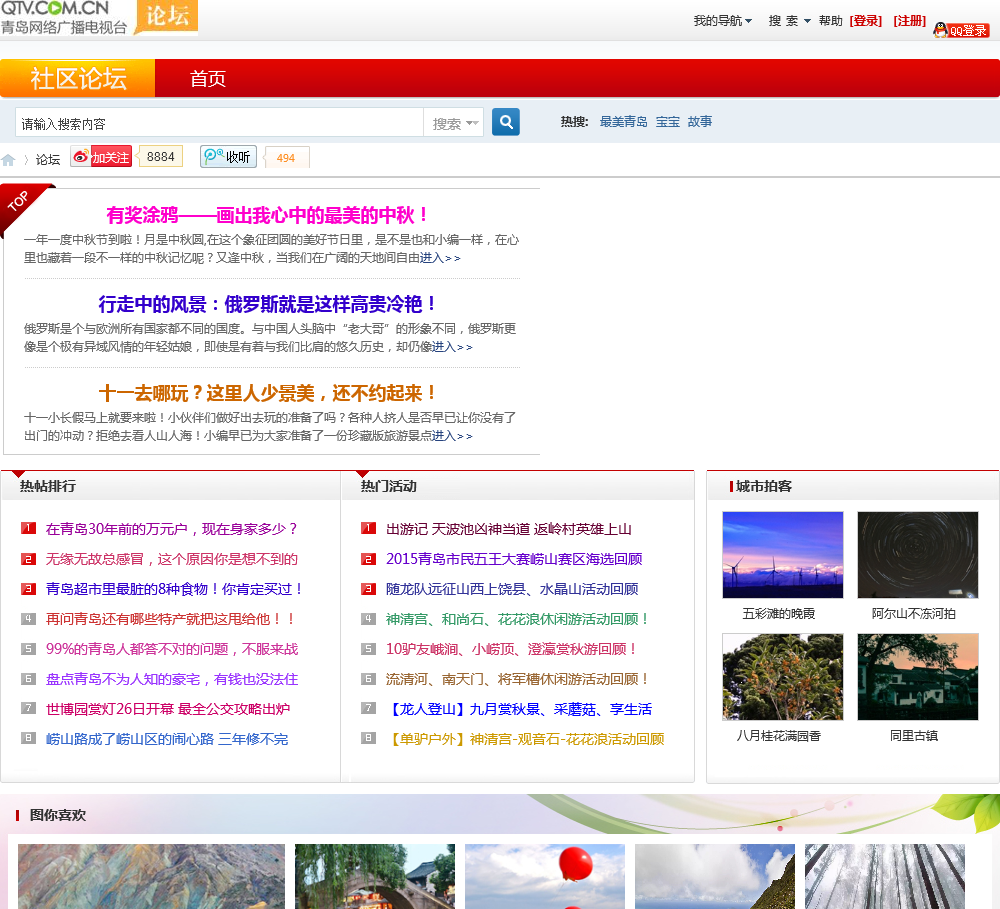
Task: Open the 搜索 dropdown in top bar
Action: coord(789,21)
